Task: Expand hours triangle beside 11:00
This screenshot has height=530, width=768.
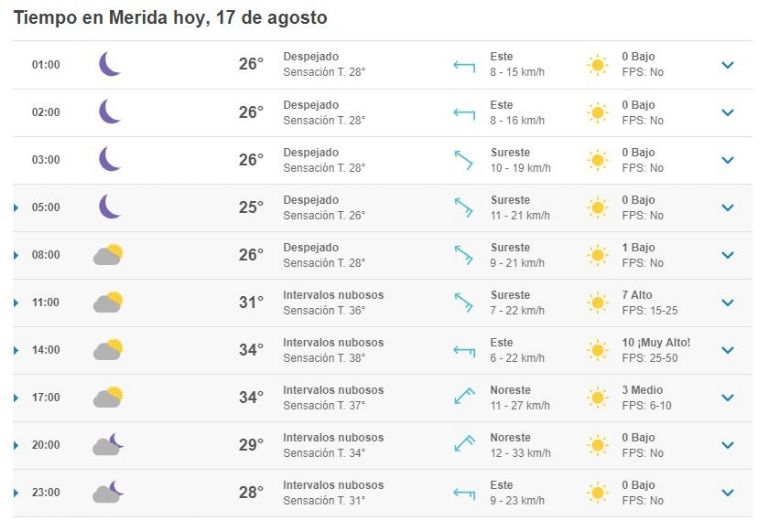Action: (x=16, y=303)
